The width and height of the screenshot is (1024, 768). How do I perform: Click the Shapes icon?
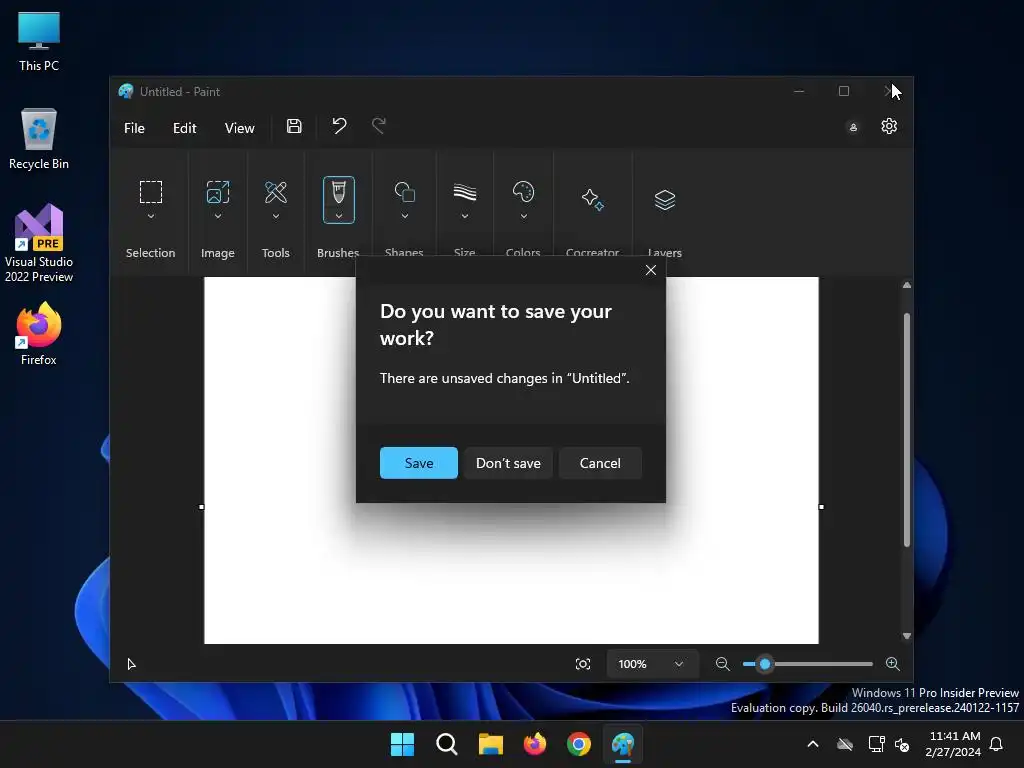(405, 192)
